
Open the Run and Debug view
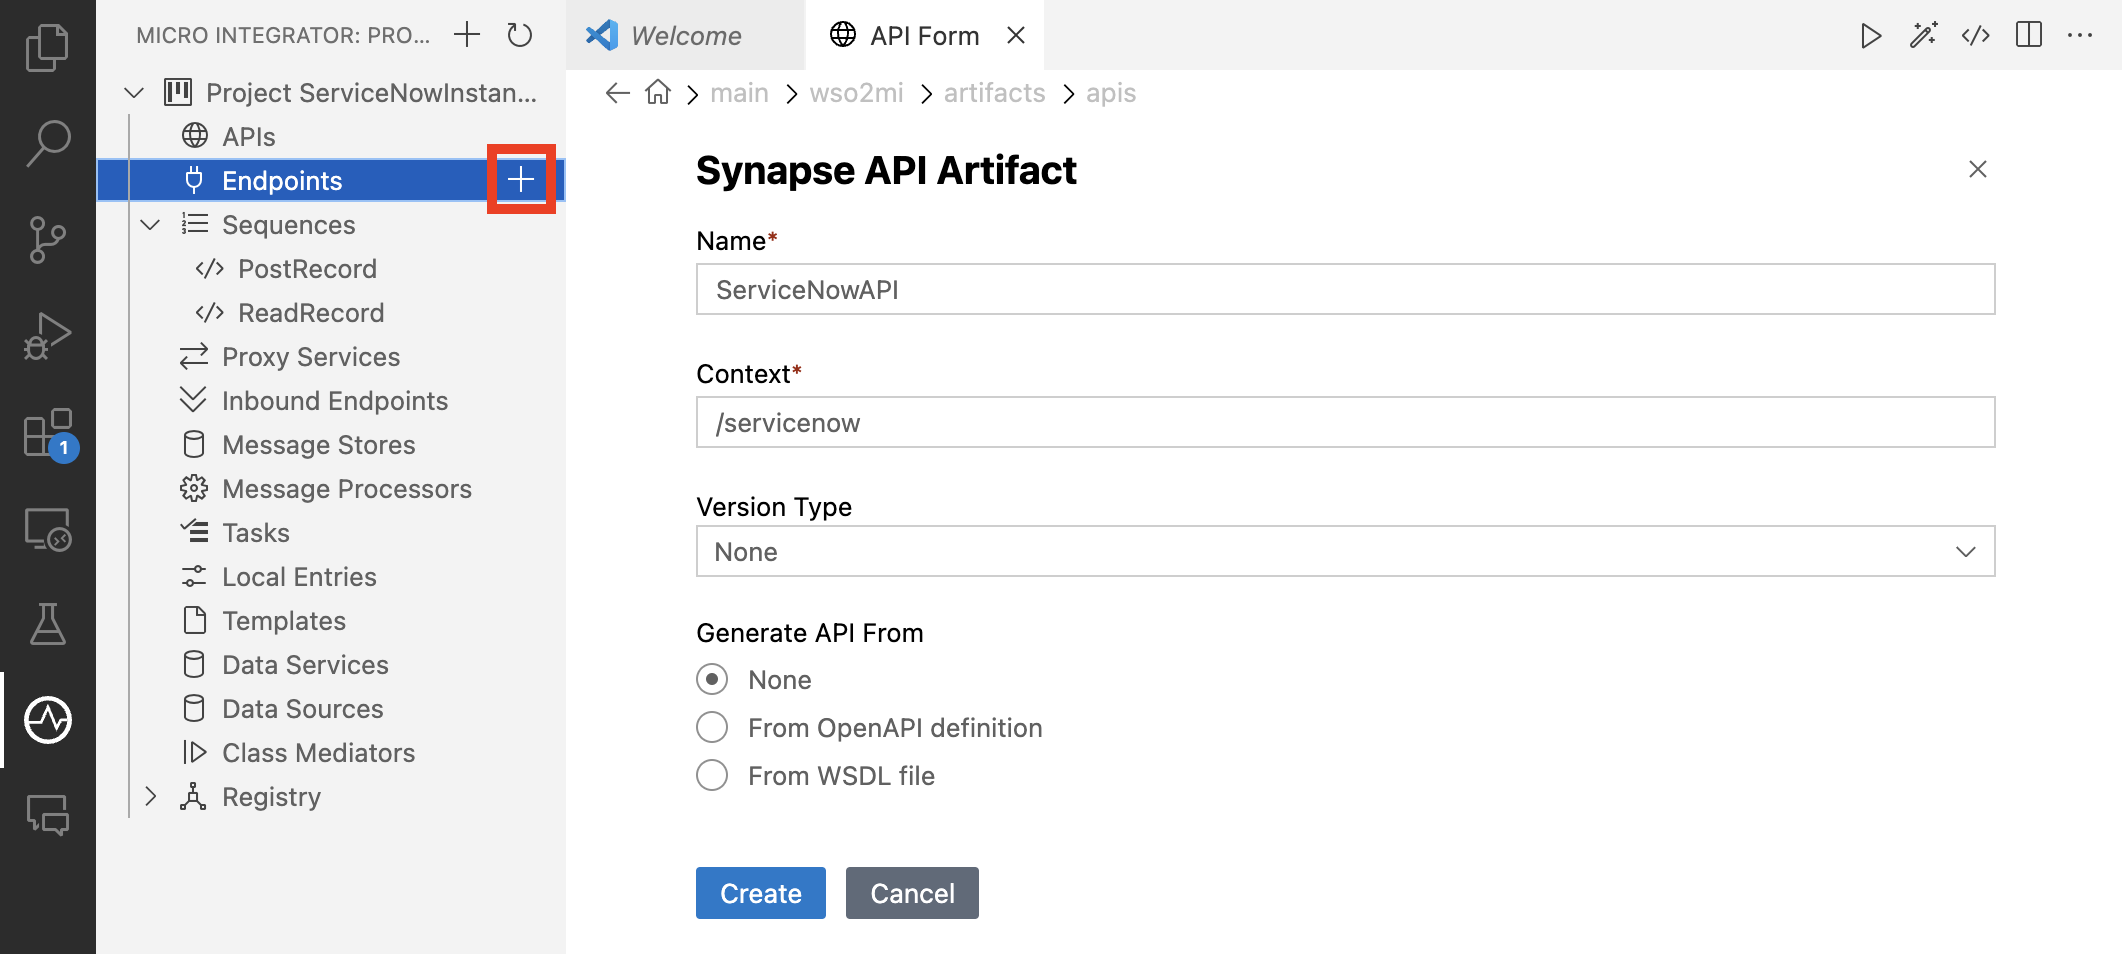(x=47, y=335)
